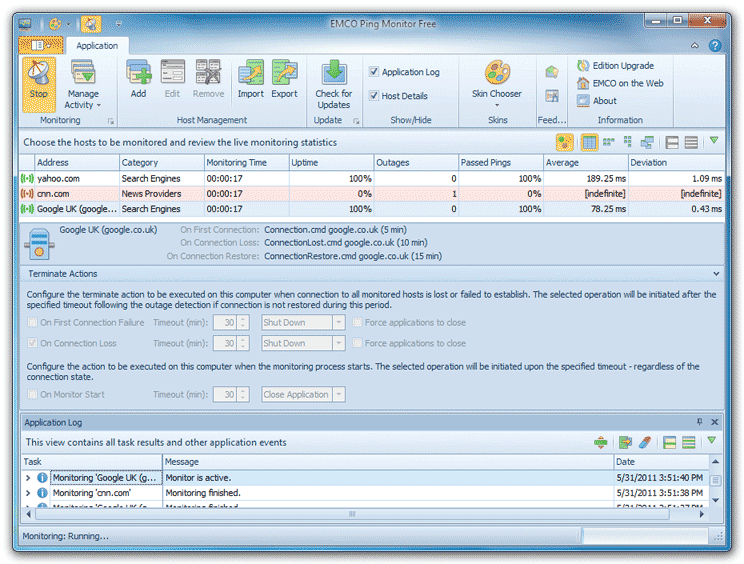The height and width of the screenshot is (564, 744).
Task: Click the Check for Updates icon
Action: tap(334, 74)
